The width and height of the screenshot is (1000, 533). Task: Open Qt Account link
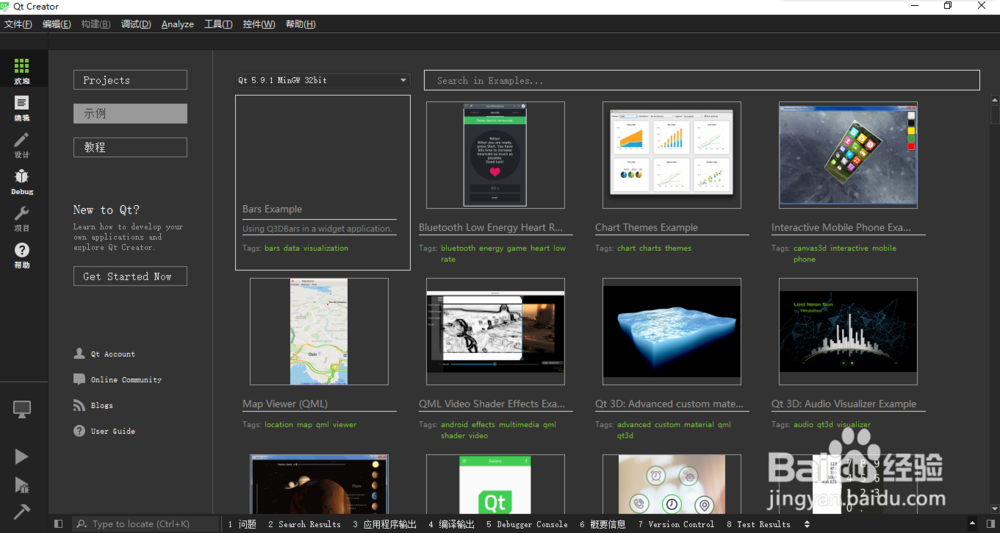[x=113, y=354]
